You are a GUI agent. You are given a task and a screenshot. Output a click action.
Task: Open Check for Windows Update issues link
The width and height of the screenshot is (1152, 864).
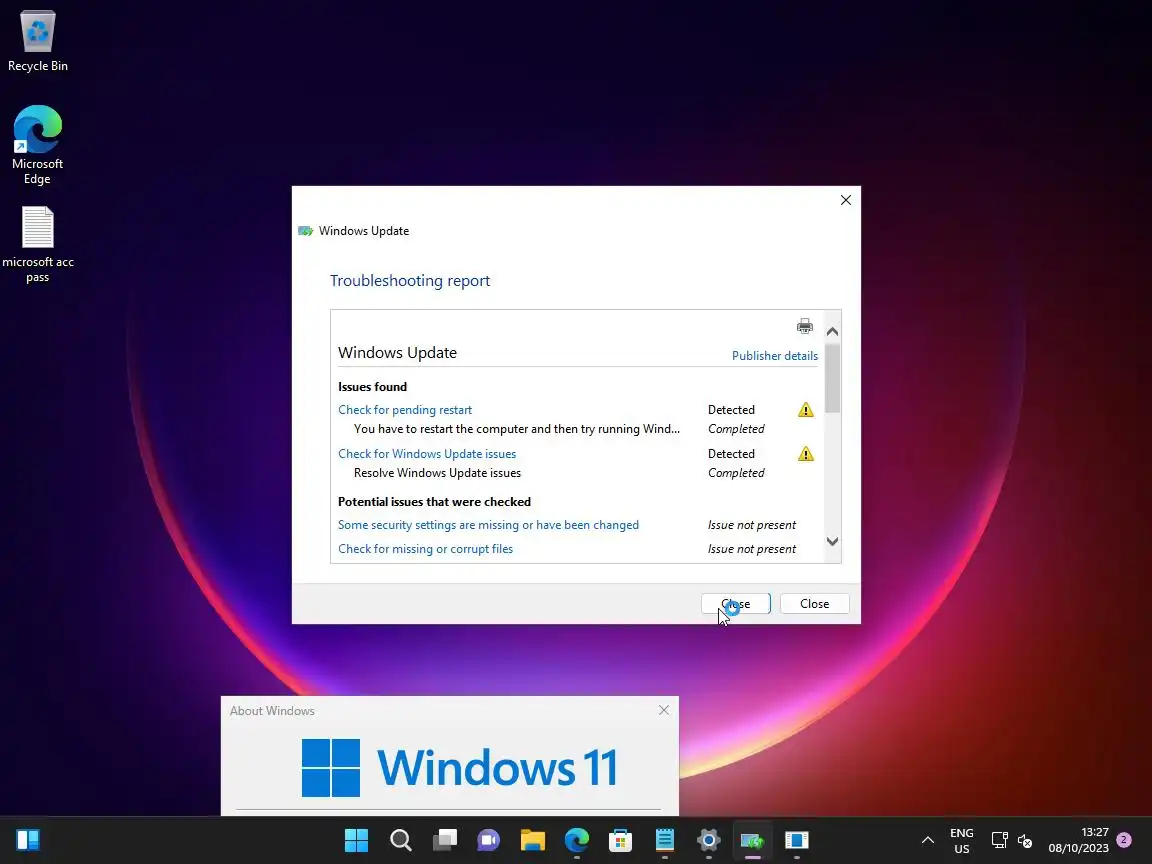pyautogui.click(x=427, y=454)
